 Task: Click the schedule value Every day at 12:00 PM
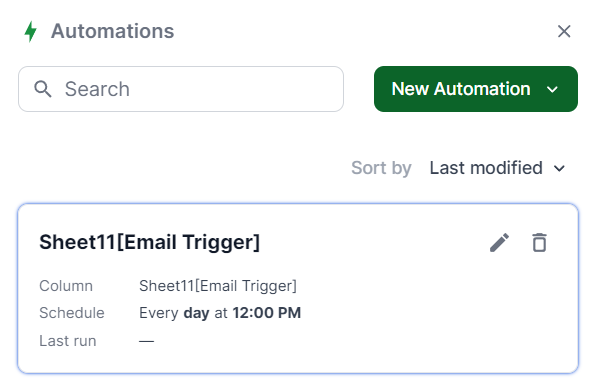(x=220, y=313)
